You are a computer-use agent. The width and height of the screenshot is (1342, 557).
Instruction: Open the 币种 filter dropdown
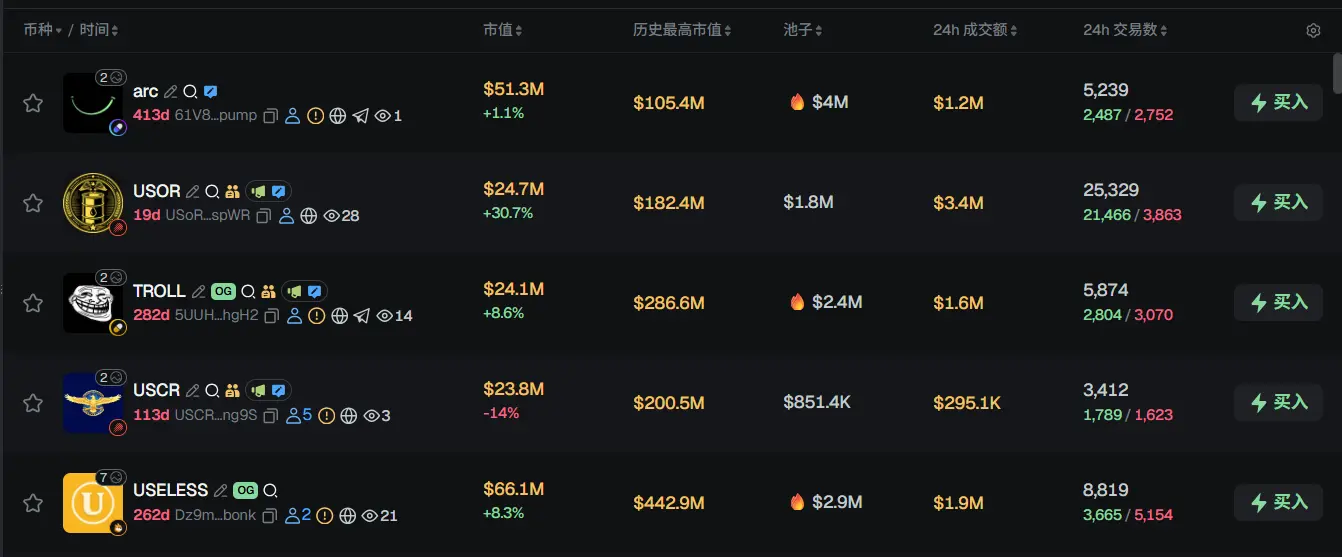(43, 30)
